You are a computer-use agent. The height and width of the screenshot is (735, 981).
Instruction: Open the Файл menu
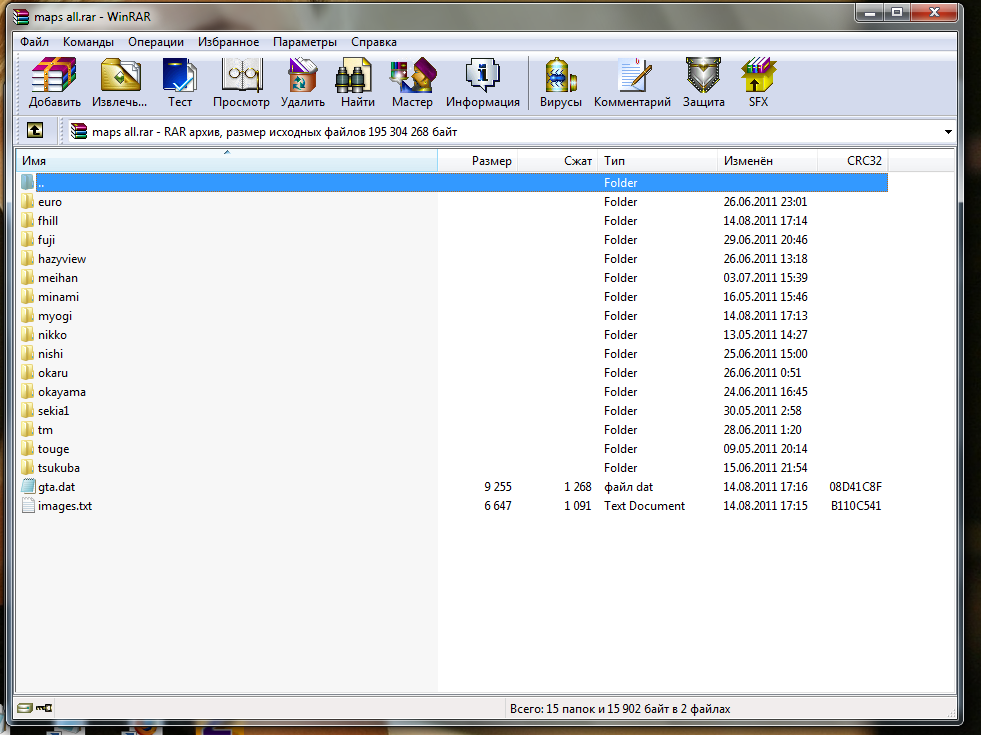pos(34,42)
